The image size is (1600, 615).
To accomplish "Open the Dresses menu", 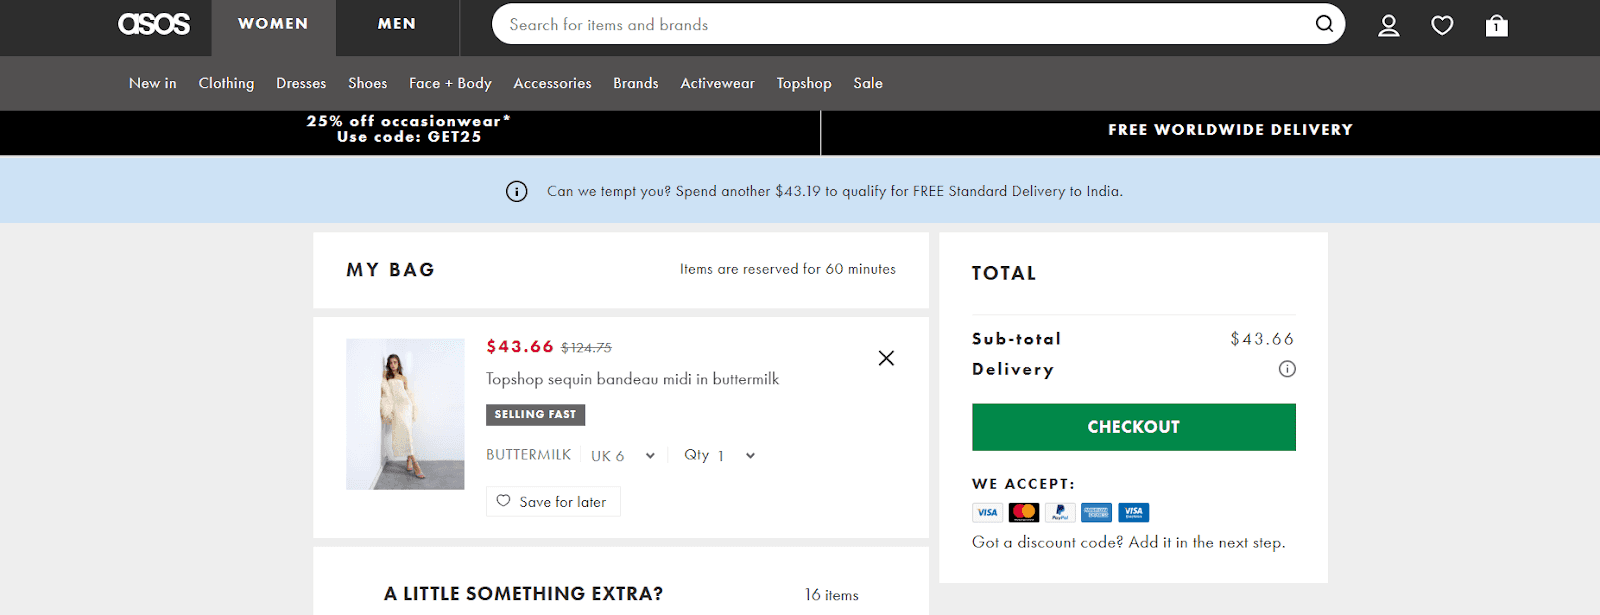I will tap(301, 83).
